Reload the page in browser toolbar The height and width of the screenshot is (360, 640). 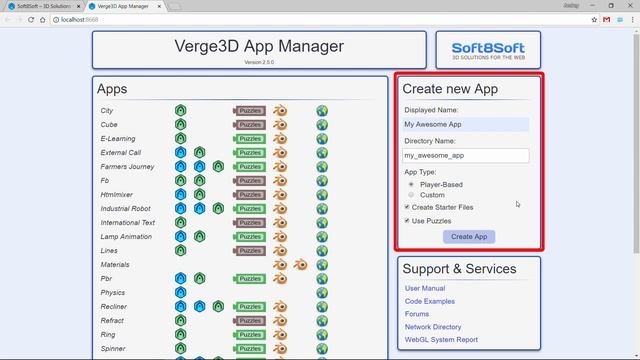pyautogui.click(x=31, y=20)
